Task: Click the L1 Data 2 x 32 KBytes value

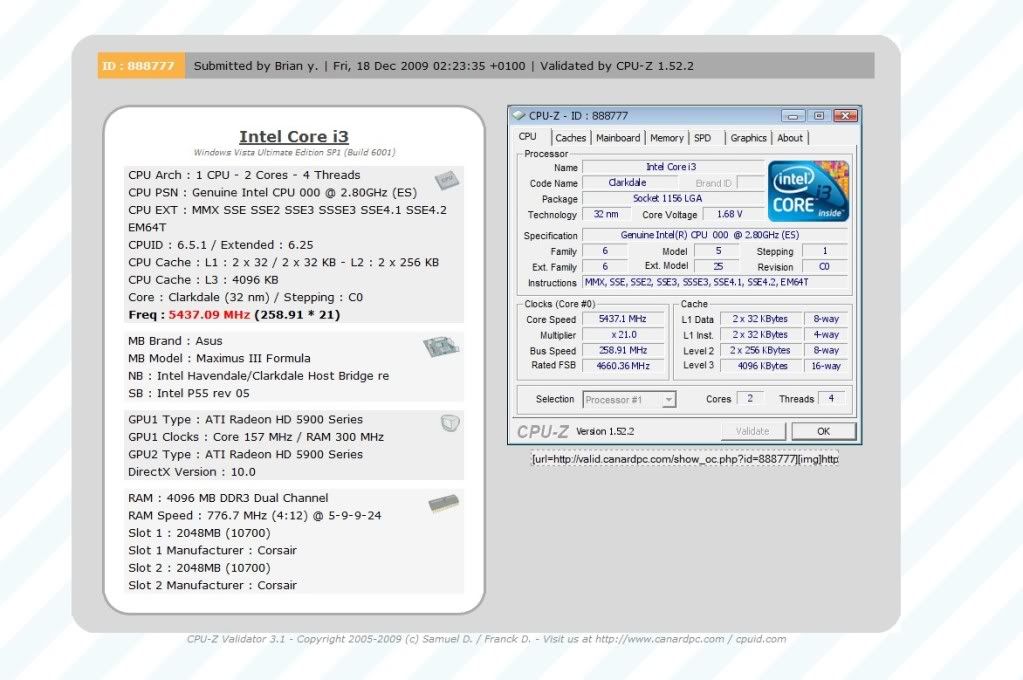Action: coord(761,319)
